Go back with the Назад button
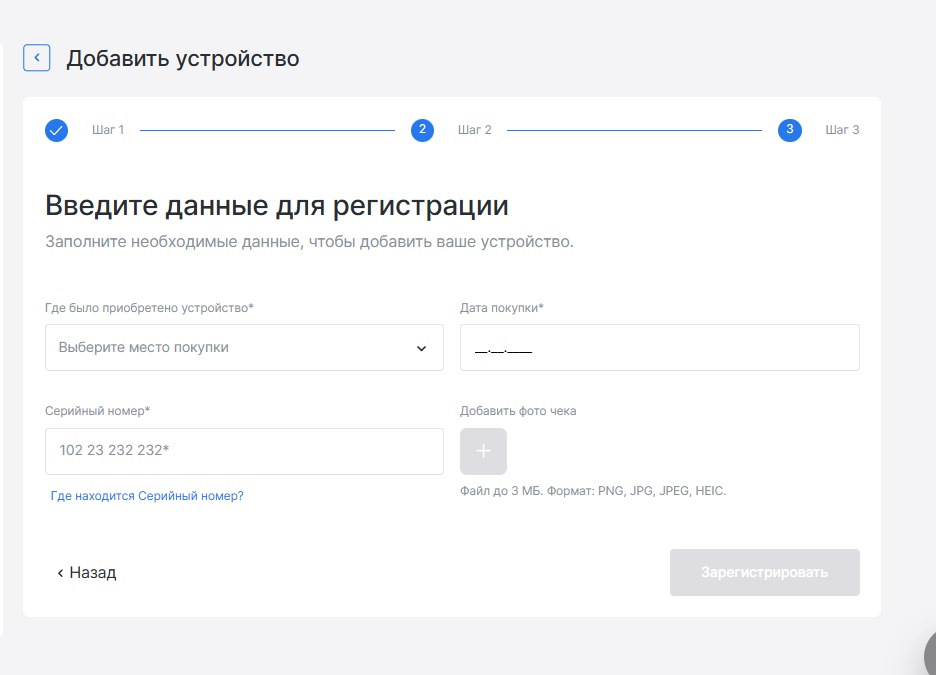Screen dimensions: 936x675 (87, 572)
